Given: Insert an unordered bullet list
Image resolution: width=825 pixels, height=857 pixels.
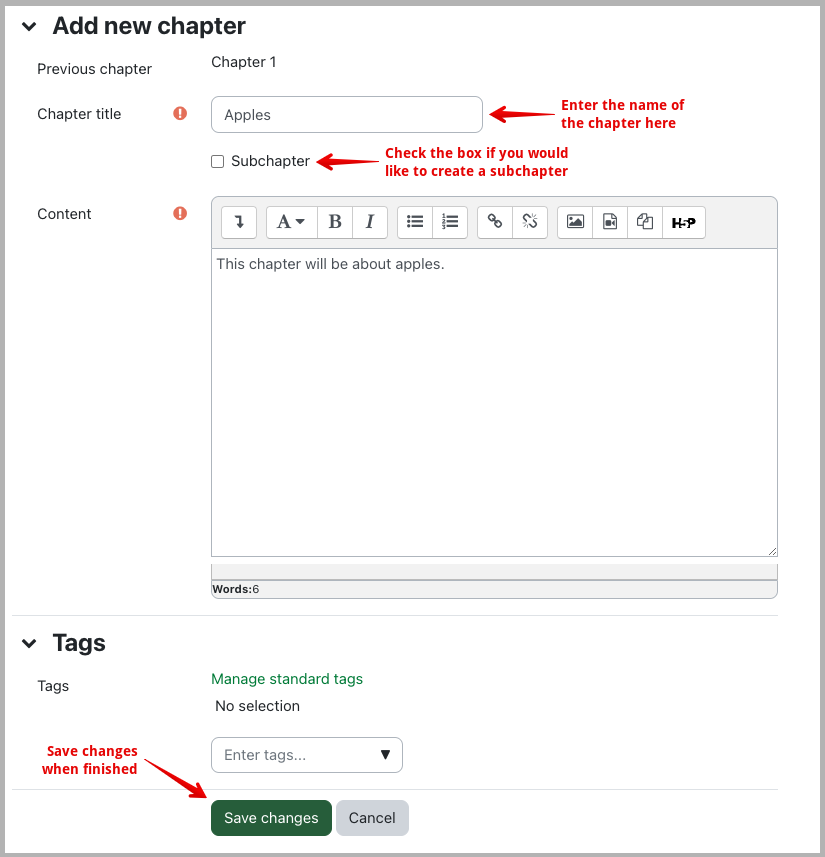Looking at the screenshot, I should coord(415,222).
